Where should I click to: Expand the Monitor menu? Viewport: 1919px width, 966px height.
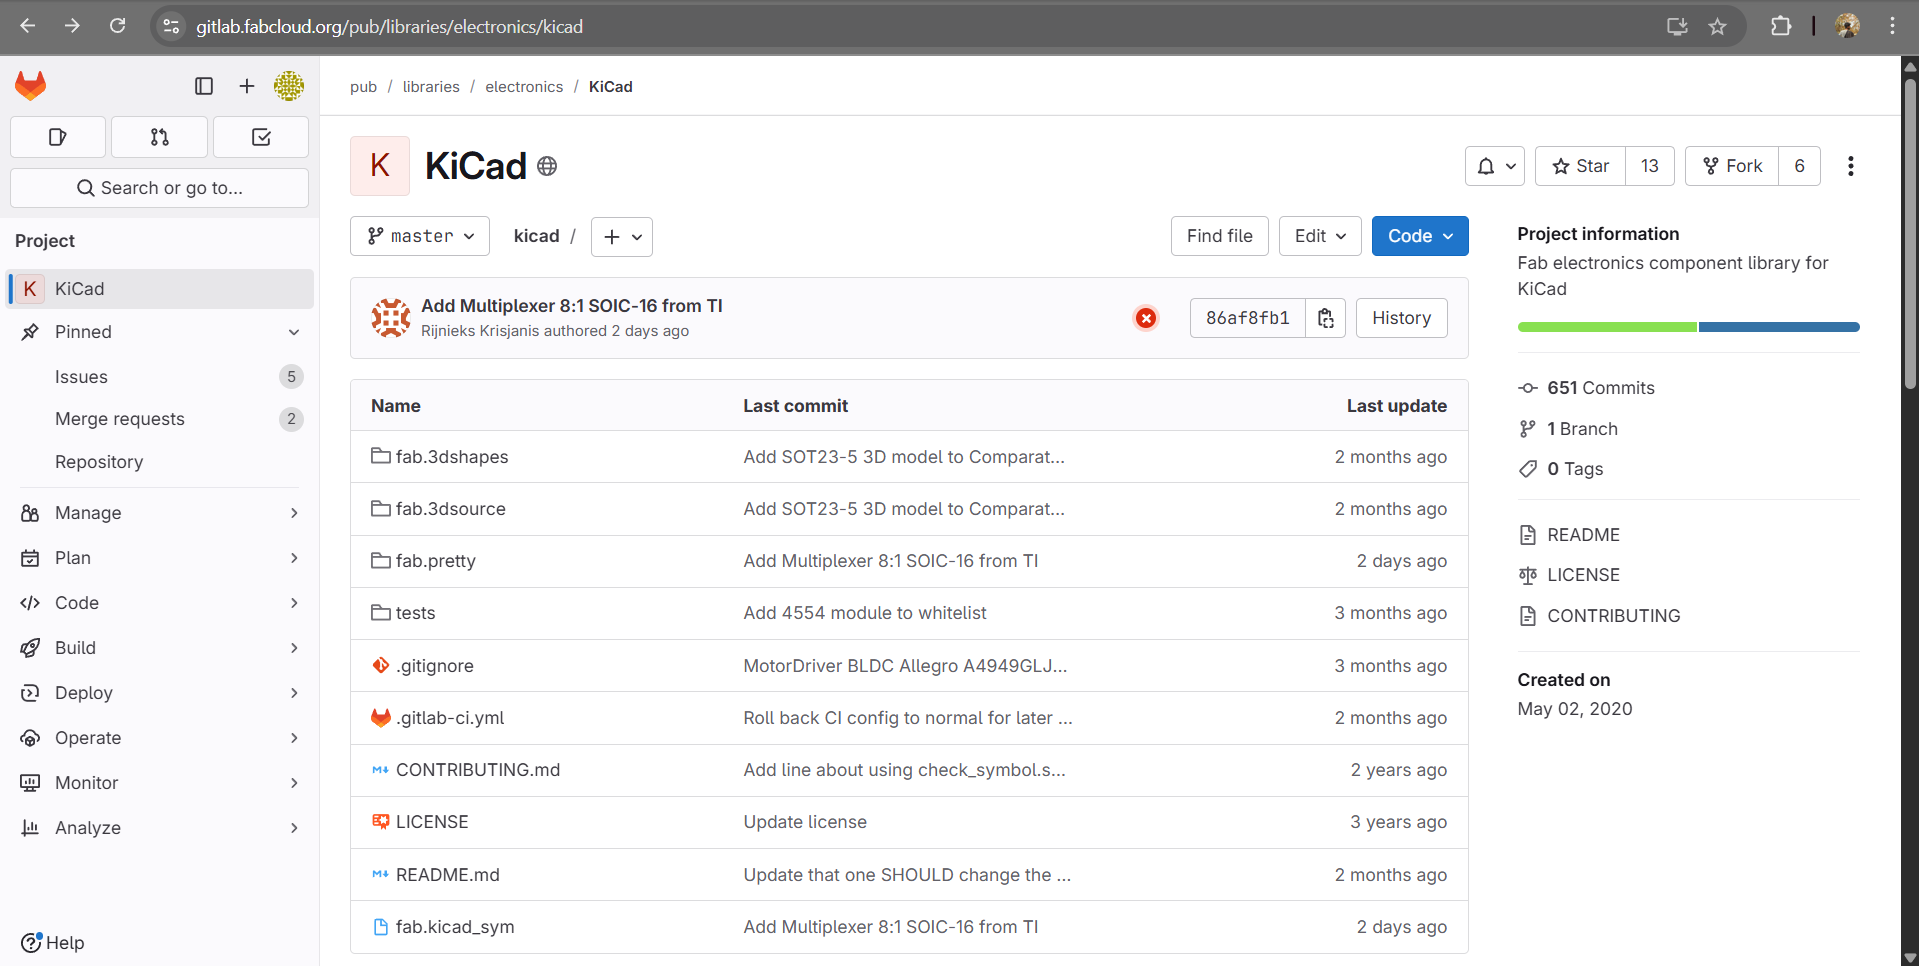click(160, 783)
